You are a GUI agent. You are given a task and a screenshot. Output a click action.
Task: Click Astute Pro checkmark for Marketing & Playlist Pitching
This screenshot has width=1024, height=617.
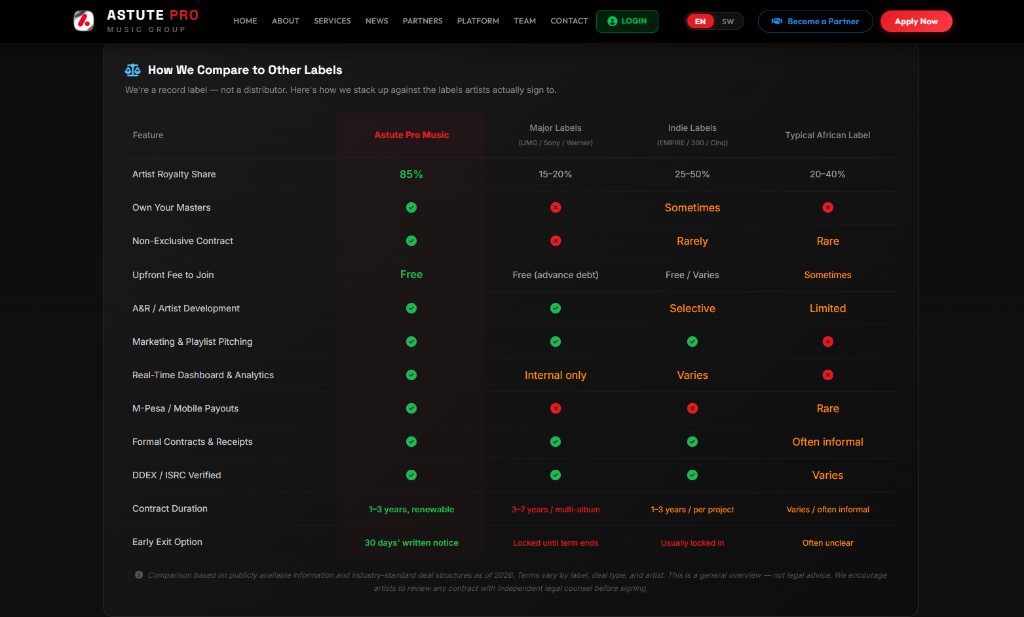point(411,341)
